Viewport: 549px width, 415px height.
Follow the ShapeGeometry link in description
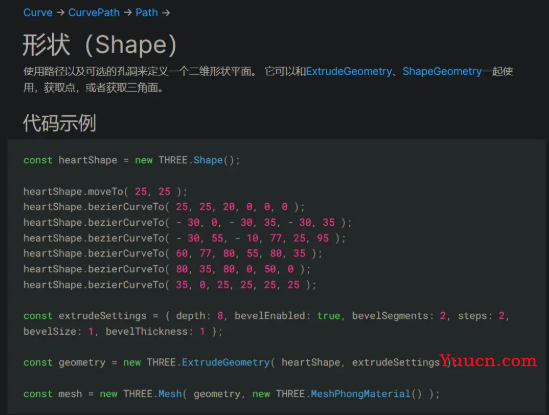(442, 71)
